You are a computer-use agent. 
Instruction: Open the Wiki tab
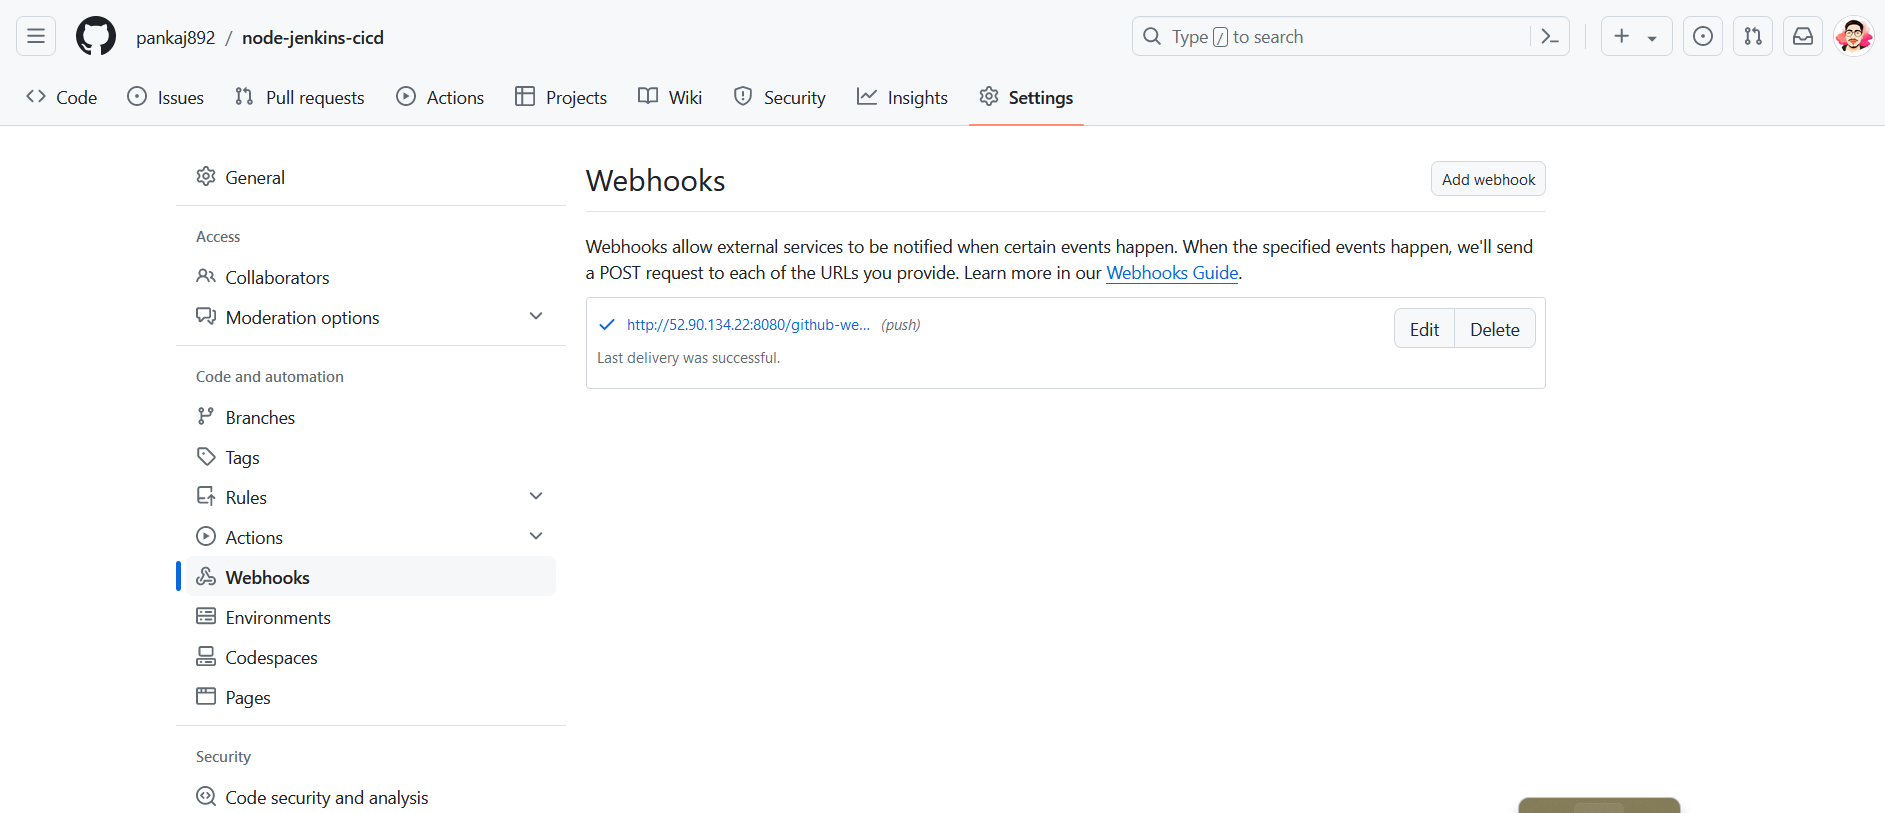[x=670, y=97]
